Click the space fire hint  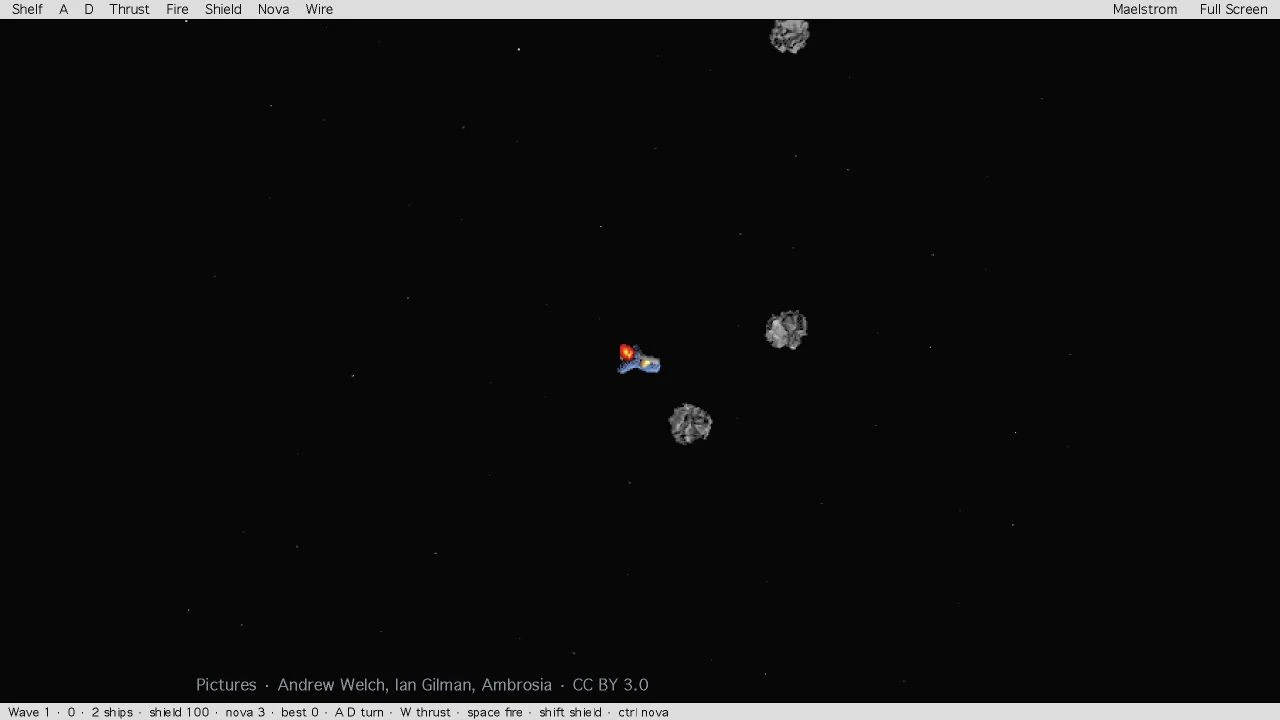[495, 712]
